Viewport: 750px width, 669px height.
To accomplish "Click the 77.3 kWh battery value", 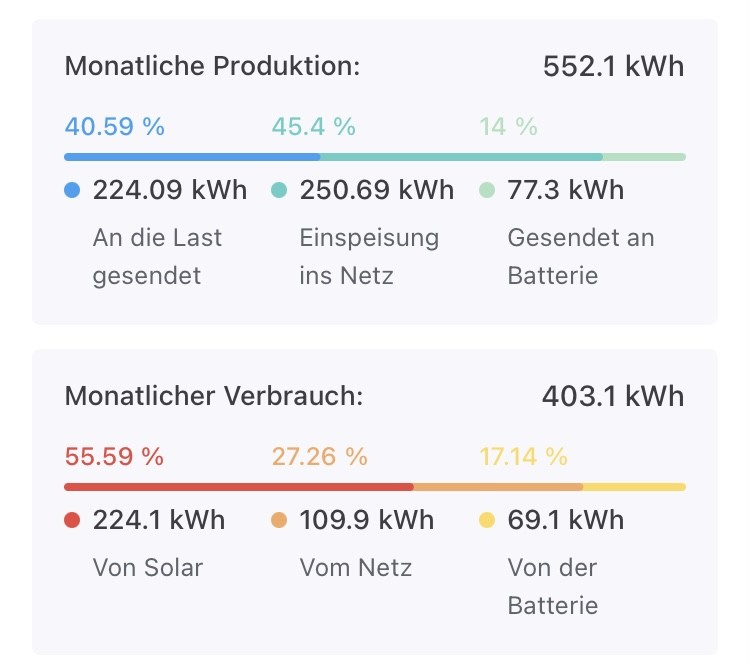I will [x=566, y=190].
